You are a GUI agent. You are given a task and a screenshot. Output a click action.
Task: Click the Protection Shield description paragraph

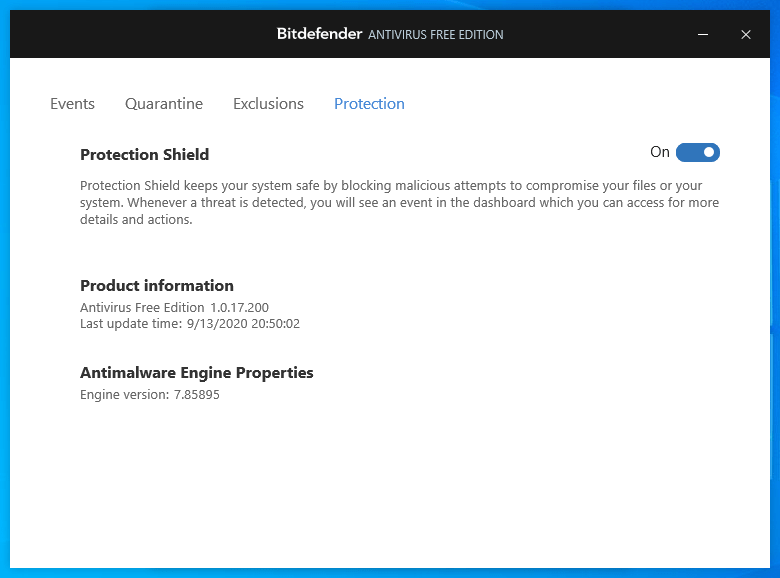coord(399,202)
